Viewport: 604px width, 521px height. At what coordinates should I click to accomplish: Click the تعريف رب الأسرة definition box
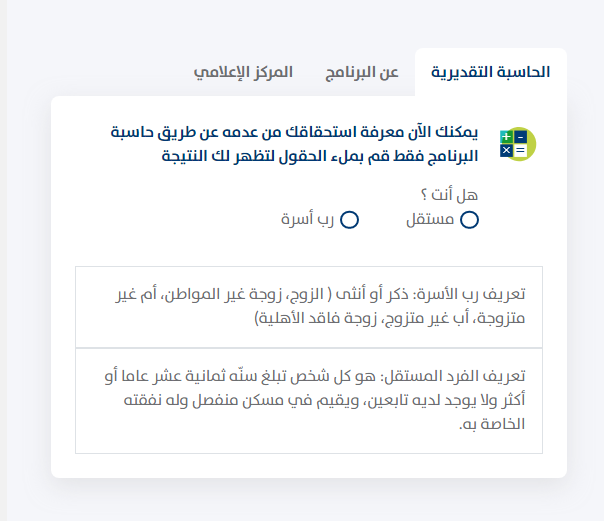309,307
